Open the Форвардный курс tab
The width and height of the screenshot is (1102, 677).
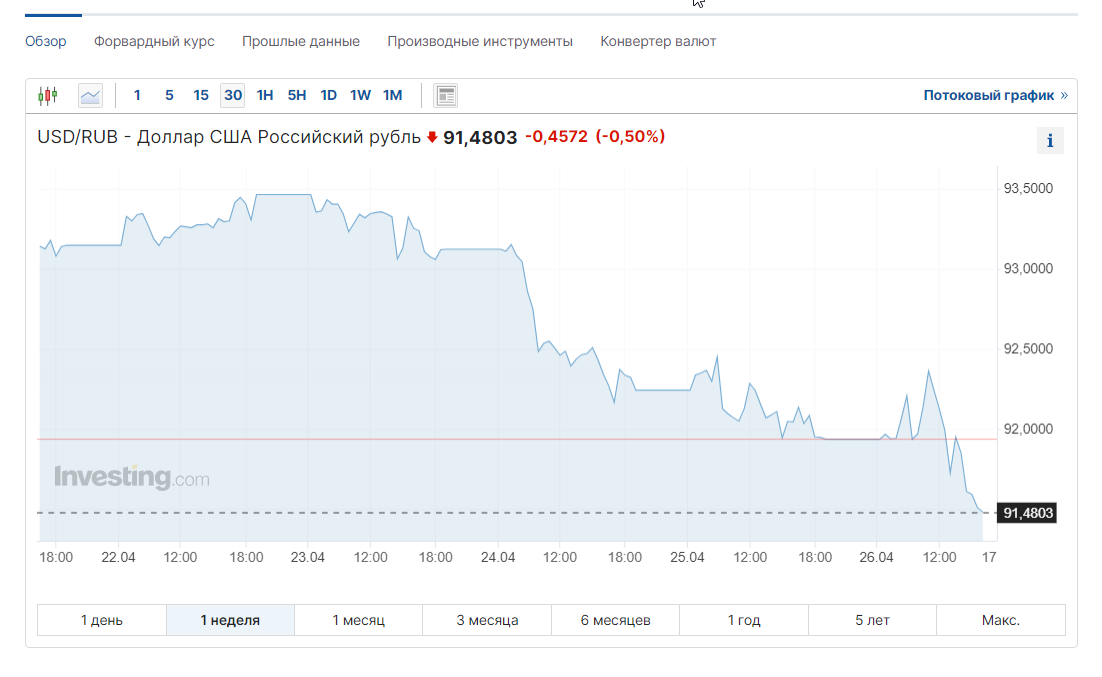click(x=154, y=41)
